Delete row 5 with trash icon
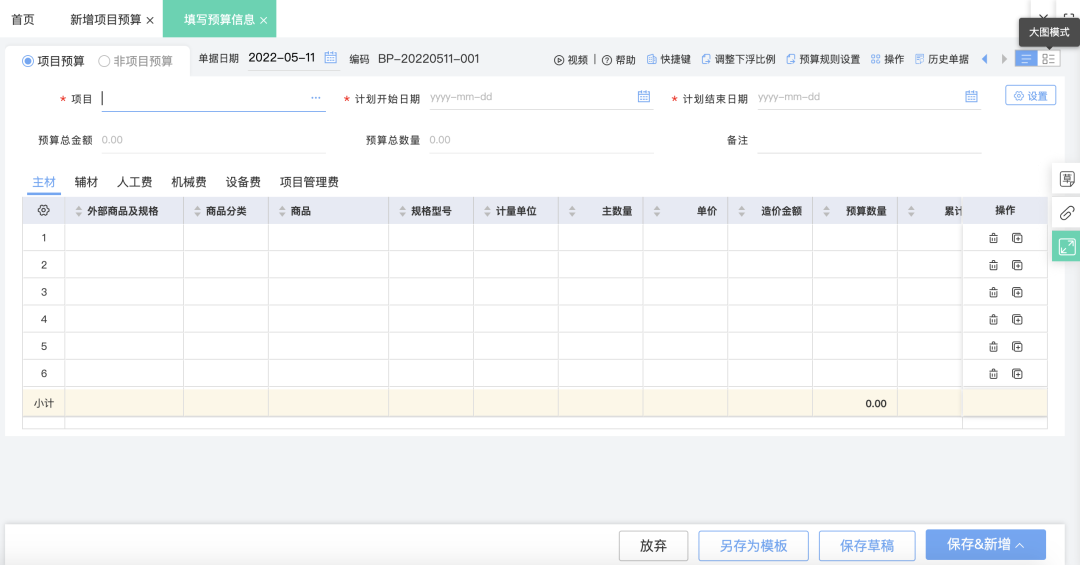This screenshot has height=565, width=1080. point(993,347)
